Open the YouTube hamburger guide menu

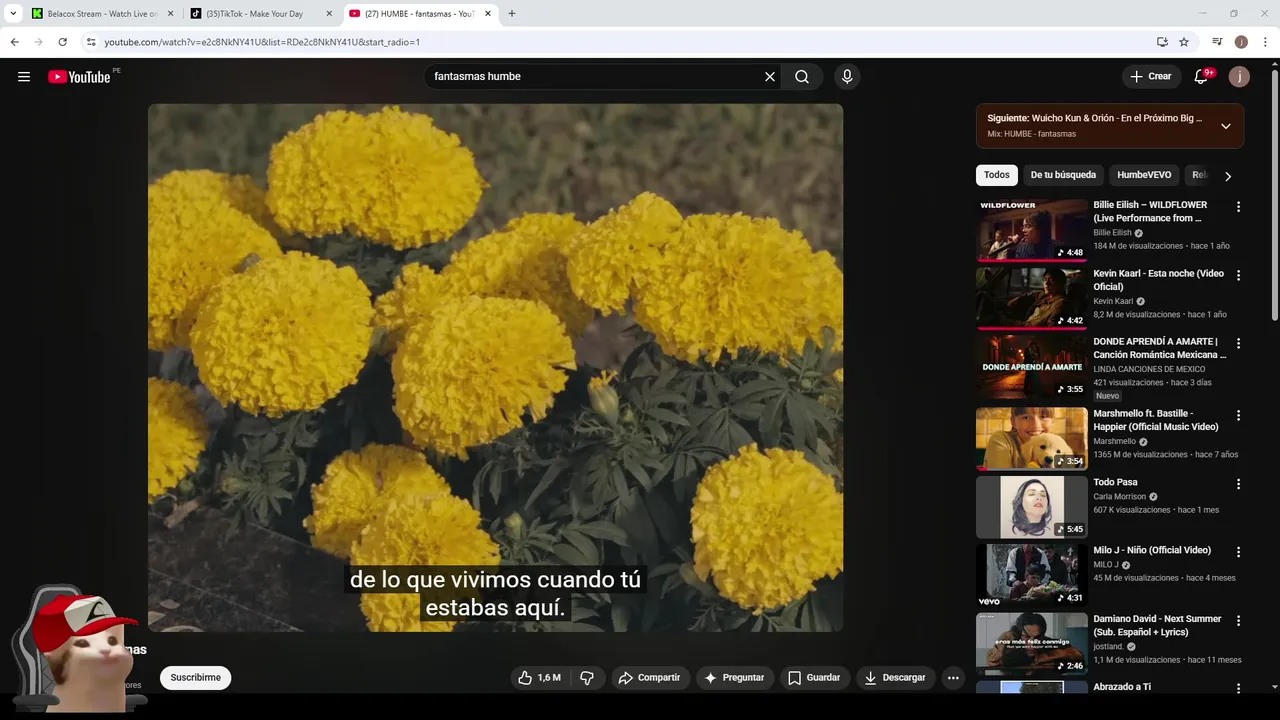pyautogui.click(x=24, y=77)
